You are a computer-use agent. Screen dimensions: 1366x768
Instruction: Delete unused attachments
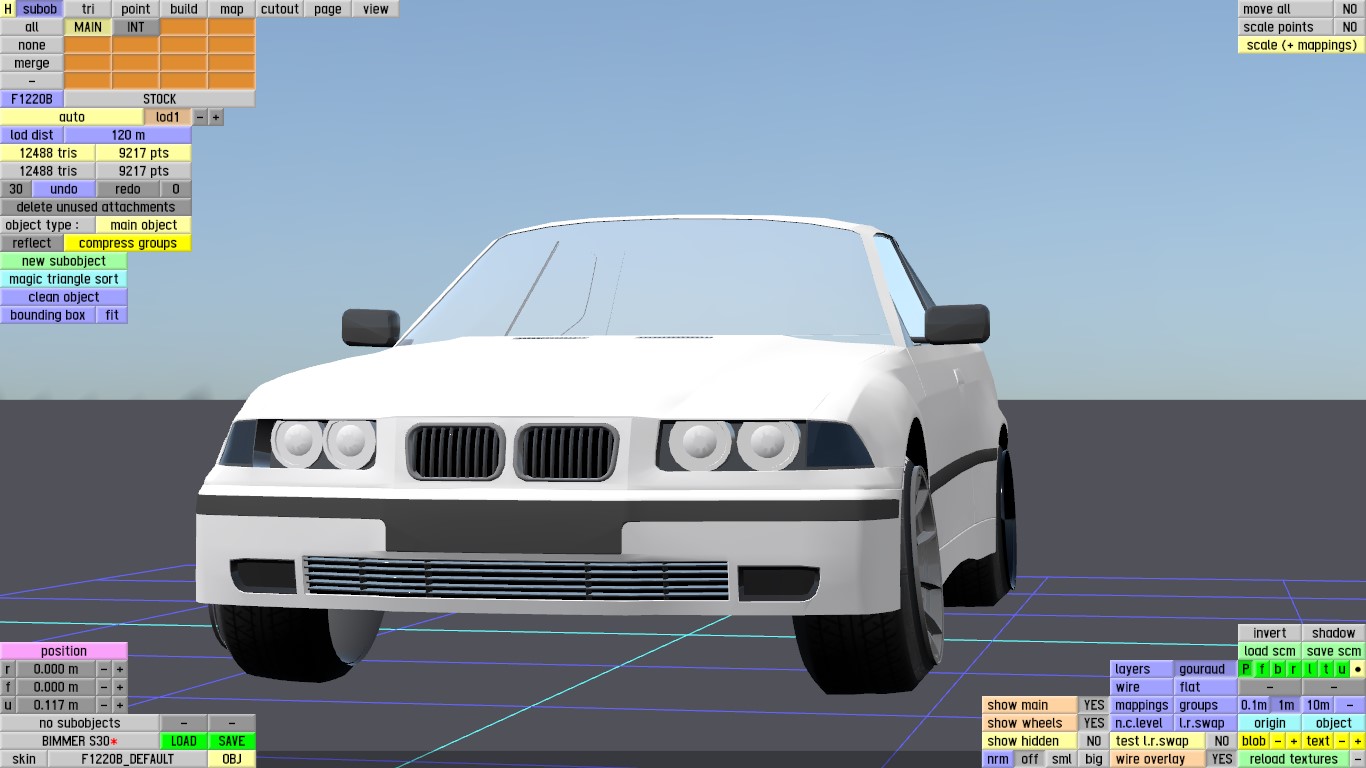pyautogui.click(x=96, y=207)
